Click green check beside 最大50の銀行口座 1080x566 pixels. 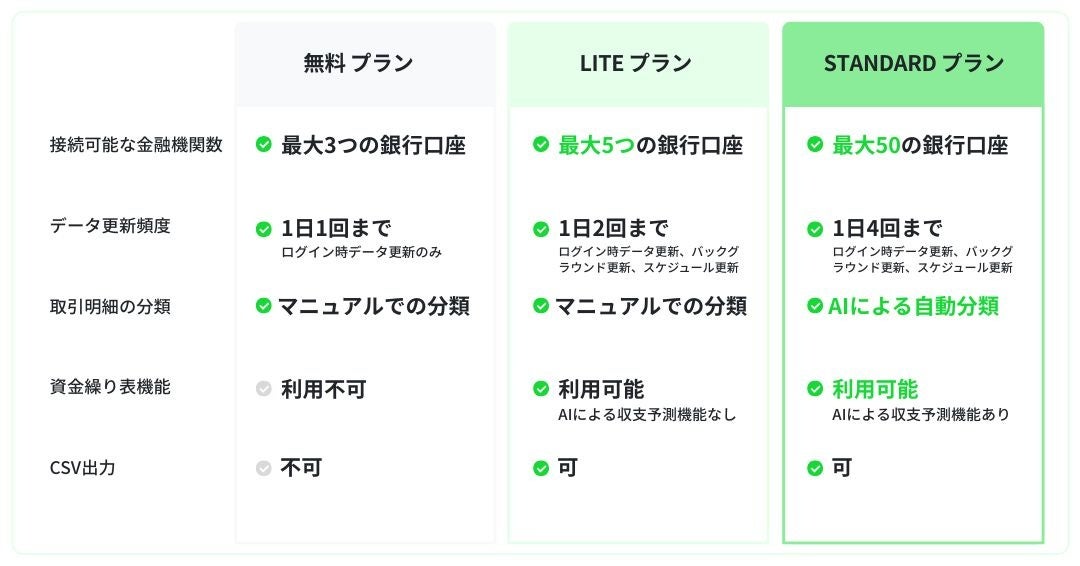815,144
